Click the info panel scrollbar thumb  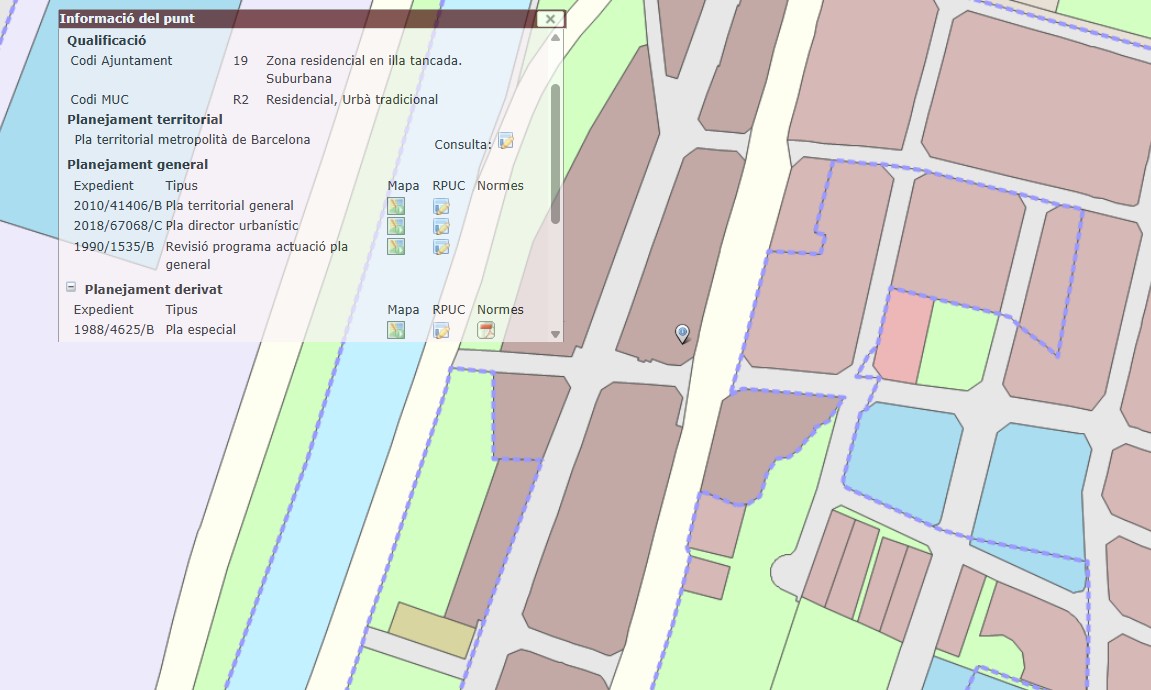[x=555, y=153]
